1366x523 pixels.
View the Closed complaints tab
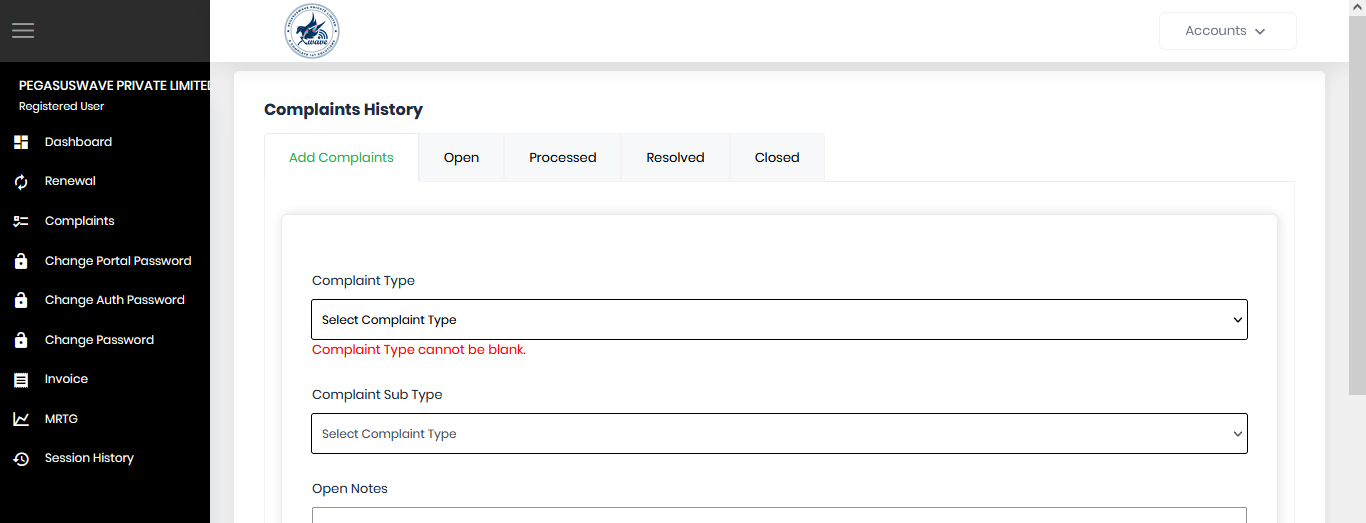[777, 158]
